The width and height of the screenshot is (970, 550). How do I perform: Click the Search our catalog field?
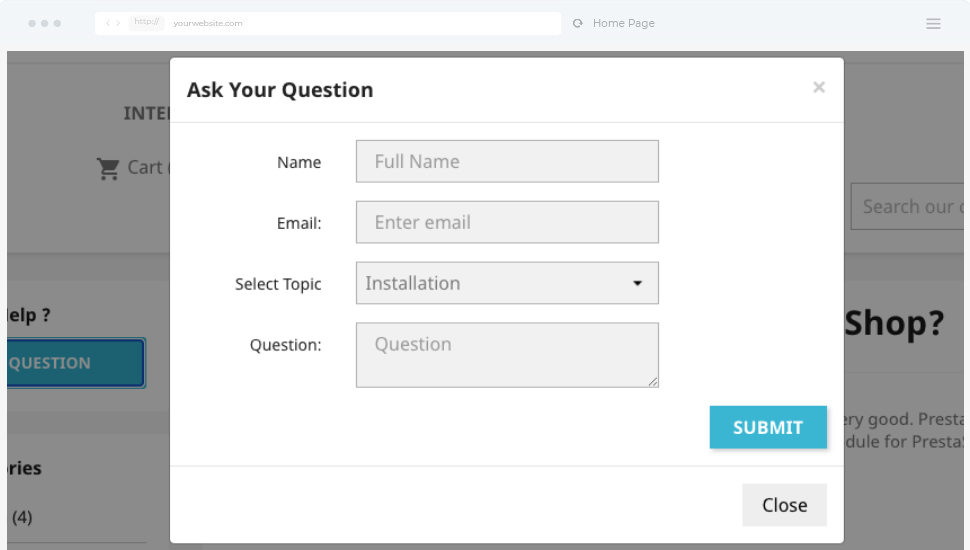[x=910, y=207]
